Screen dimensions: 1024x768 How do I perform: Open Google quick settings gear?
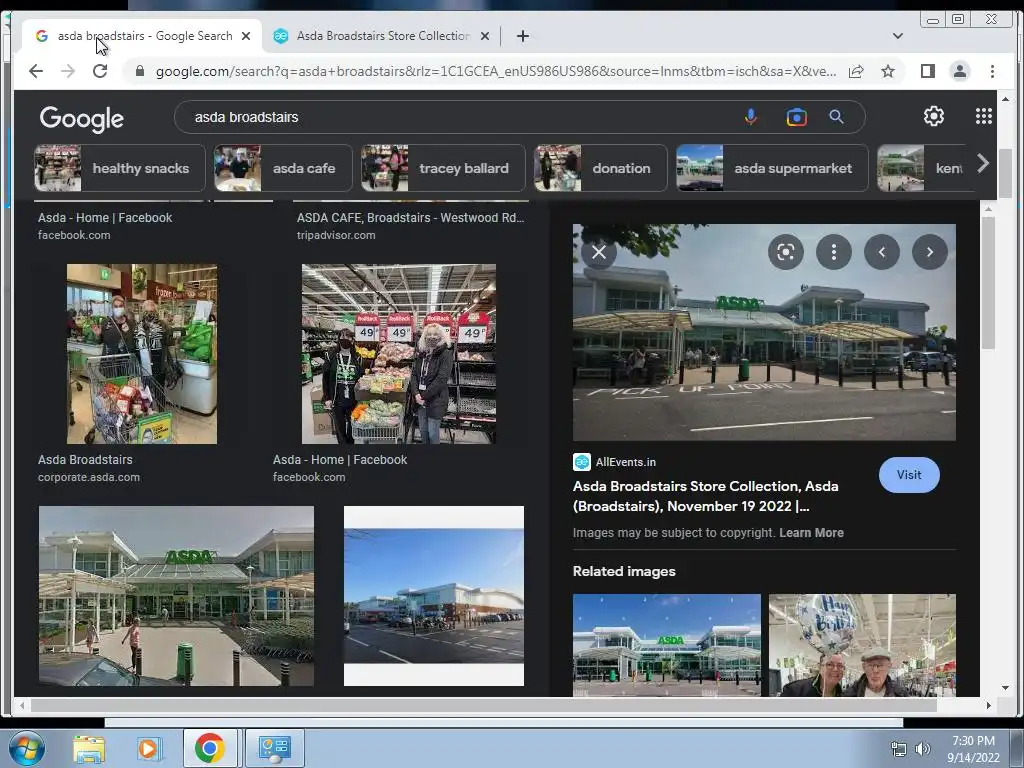[x=933, y=116]
